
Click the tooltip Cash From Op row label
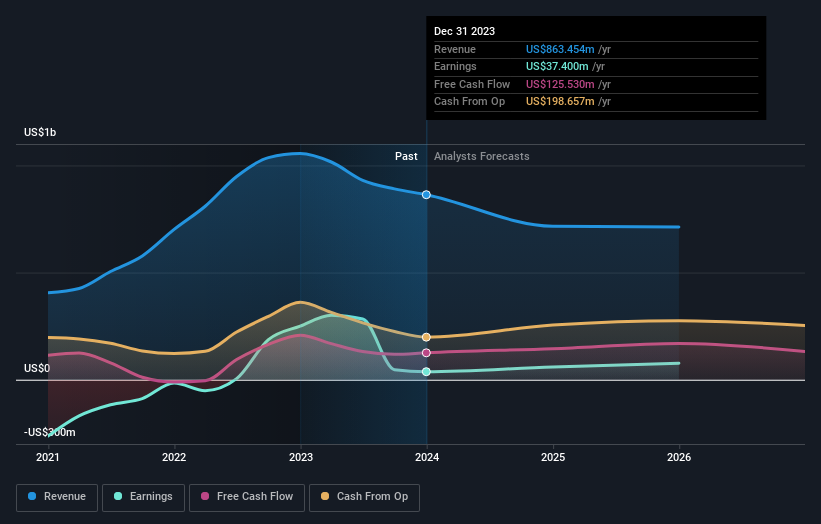(x=470, y=102)
